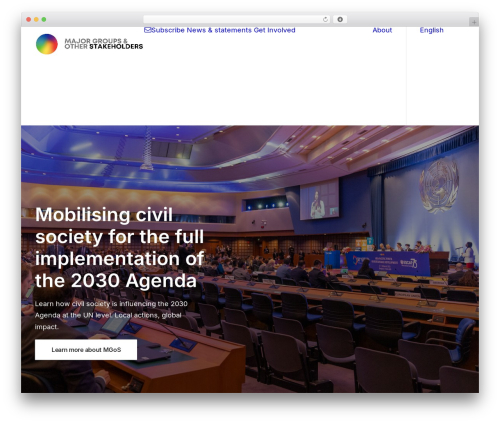The height and width of the screenshot is (423, 500).
Task: Open a new tab with the plus button
Action: (474, 22)
